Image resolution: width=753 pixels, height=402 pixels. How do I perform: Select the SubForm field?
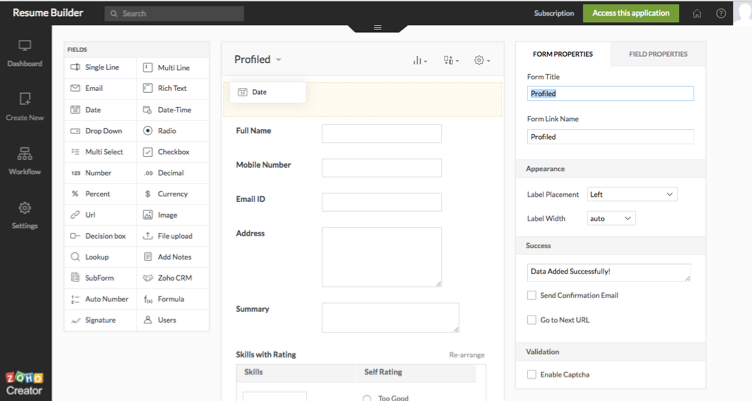click(100, 278)
